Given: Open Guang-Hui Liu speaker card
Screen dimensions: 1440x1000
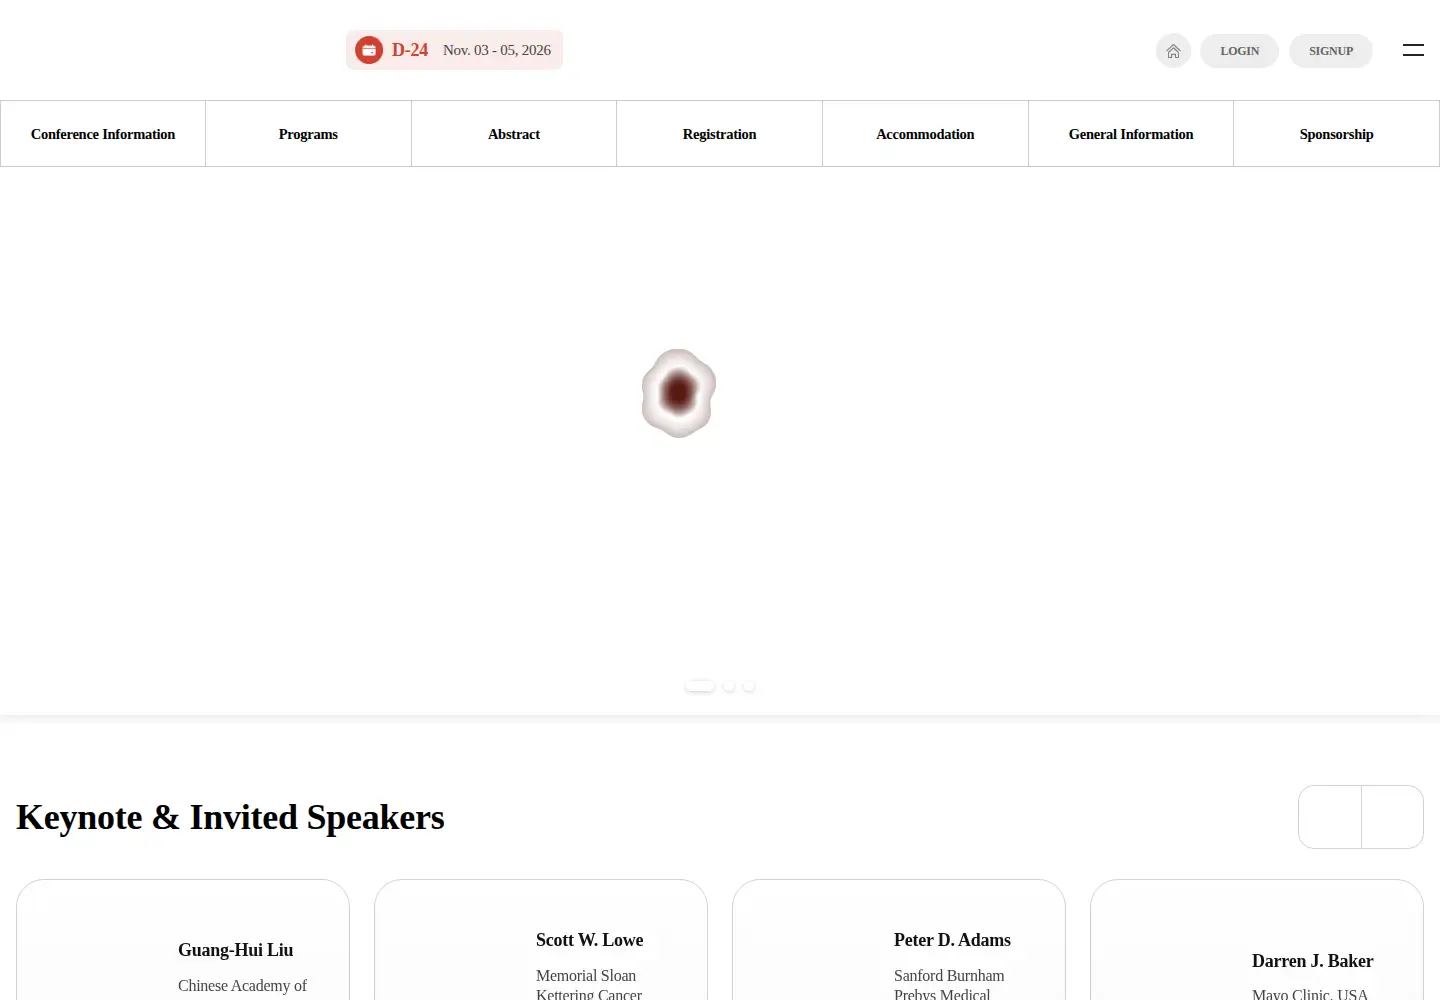Looking at the screenshot, I should pyautogui.click(x=183, y=940).
